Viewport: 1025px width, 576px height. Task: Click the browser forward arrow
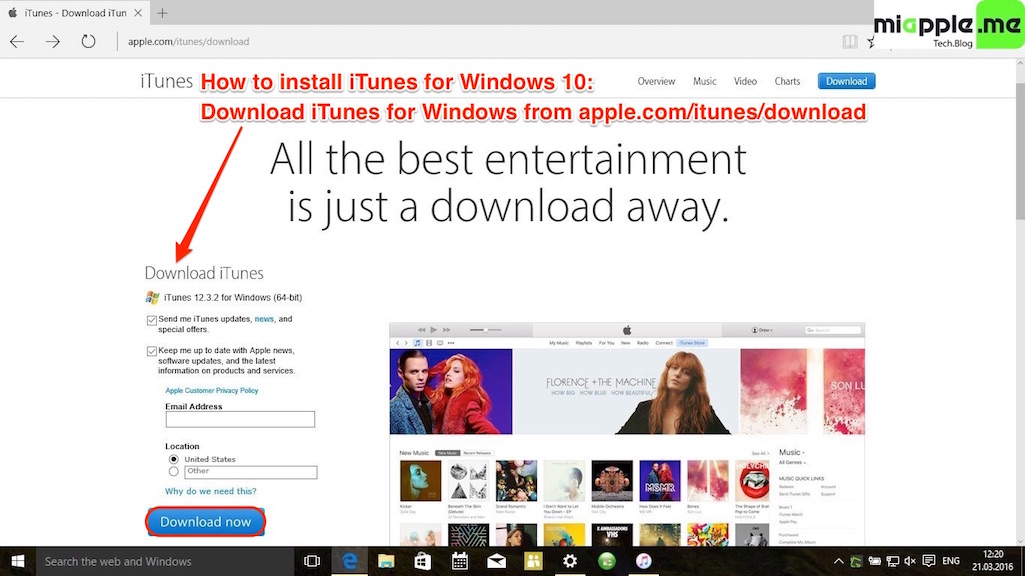click(52, 41)
